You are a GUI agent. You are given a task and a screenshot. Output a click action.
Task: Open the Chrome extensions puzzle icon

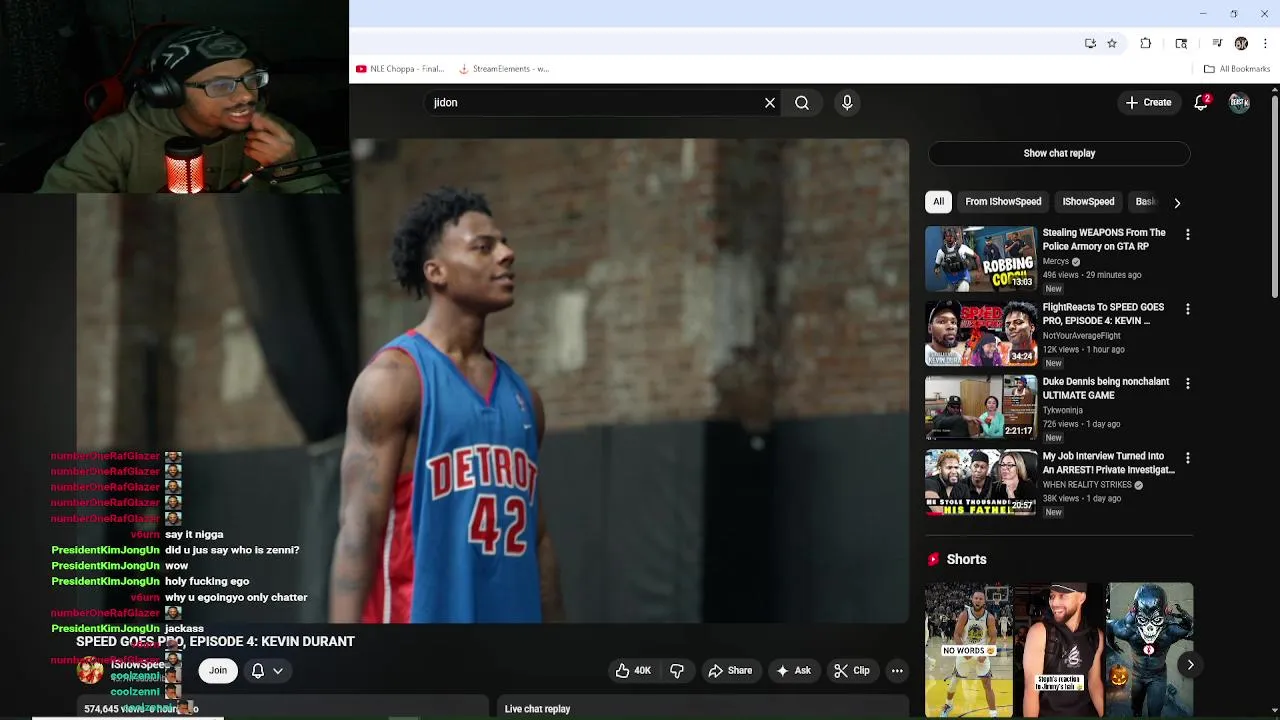point(1146,43)
